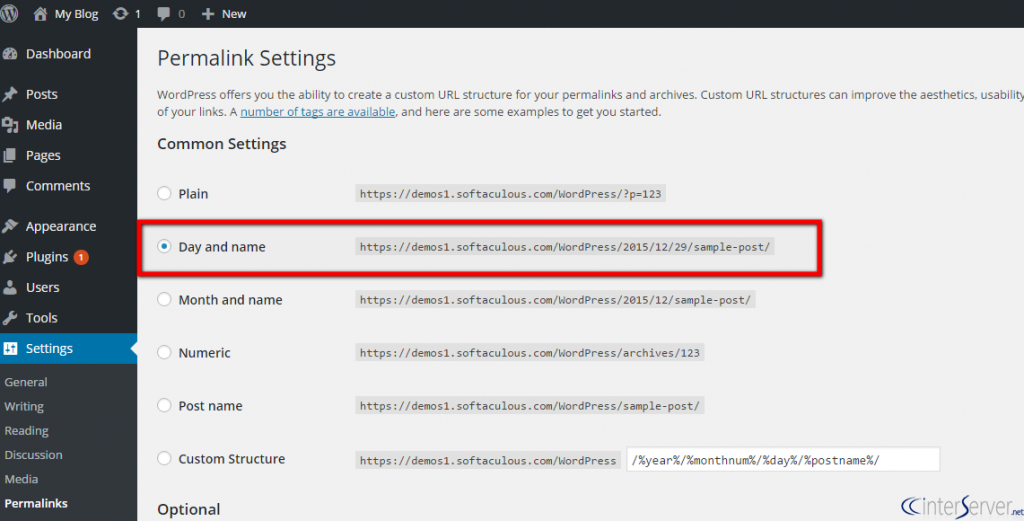1024x521 pixels.
Task: Click the Pages icon in sidebar
Action: 10,155
